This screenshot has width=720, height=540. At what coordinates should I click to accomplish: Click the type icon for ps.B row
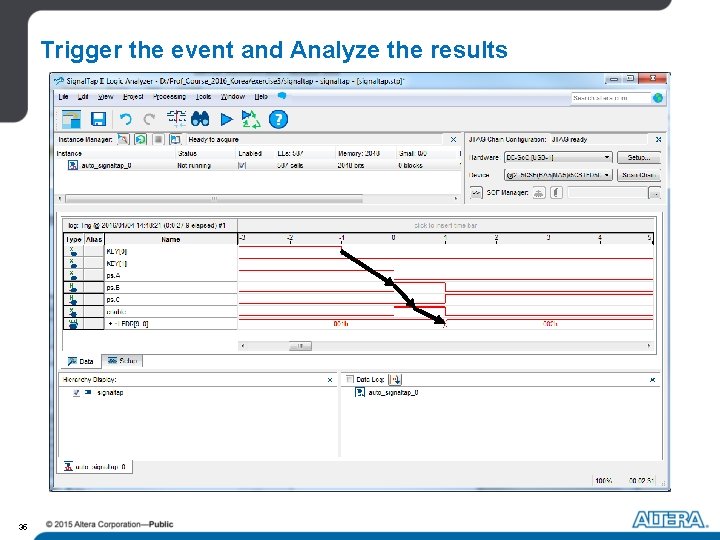(x=73, y=287)
